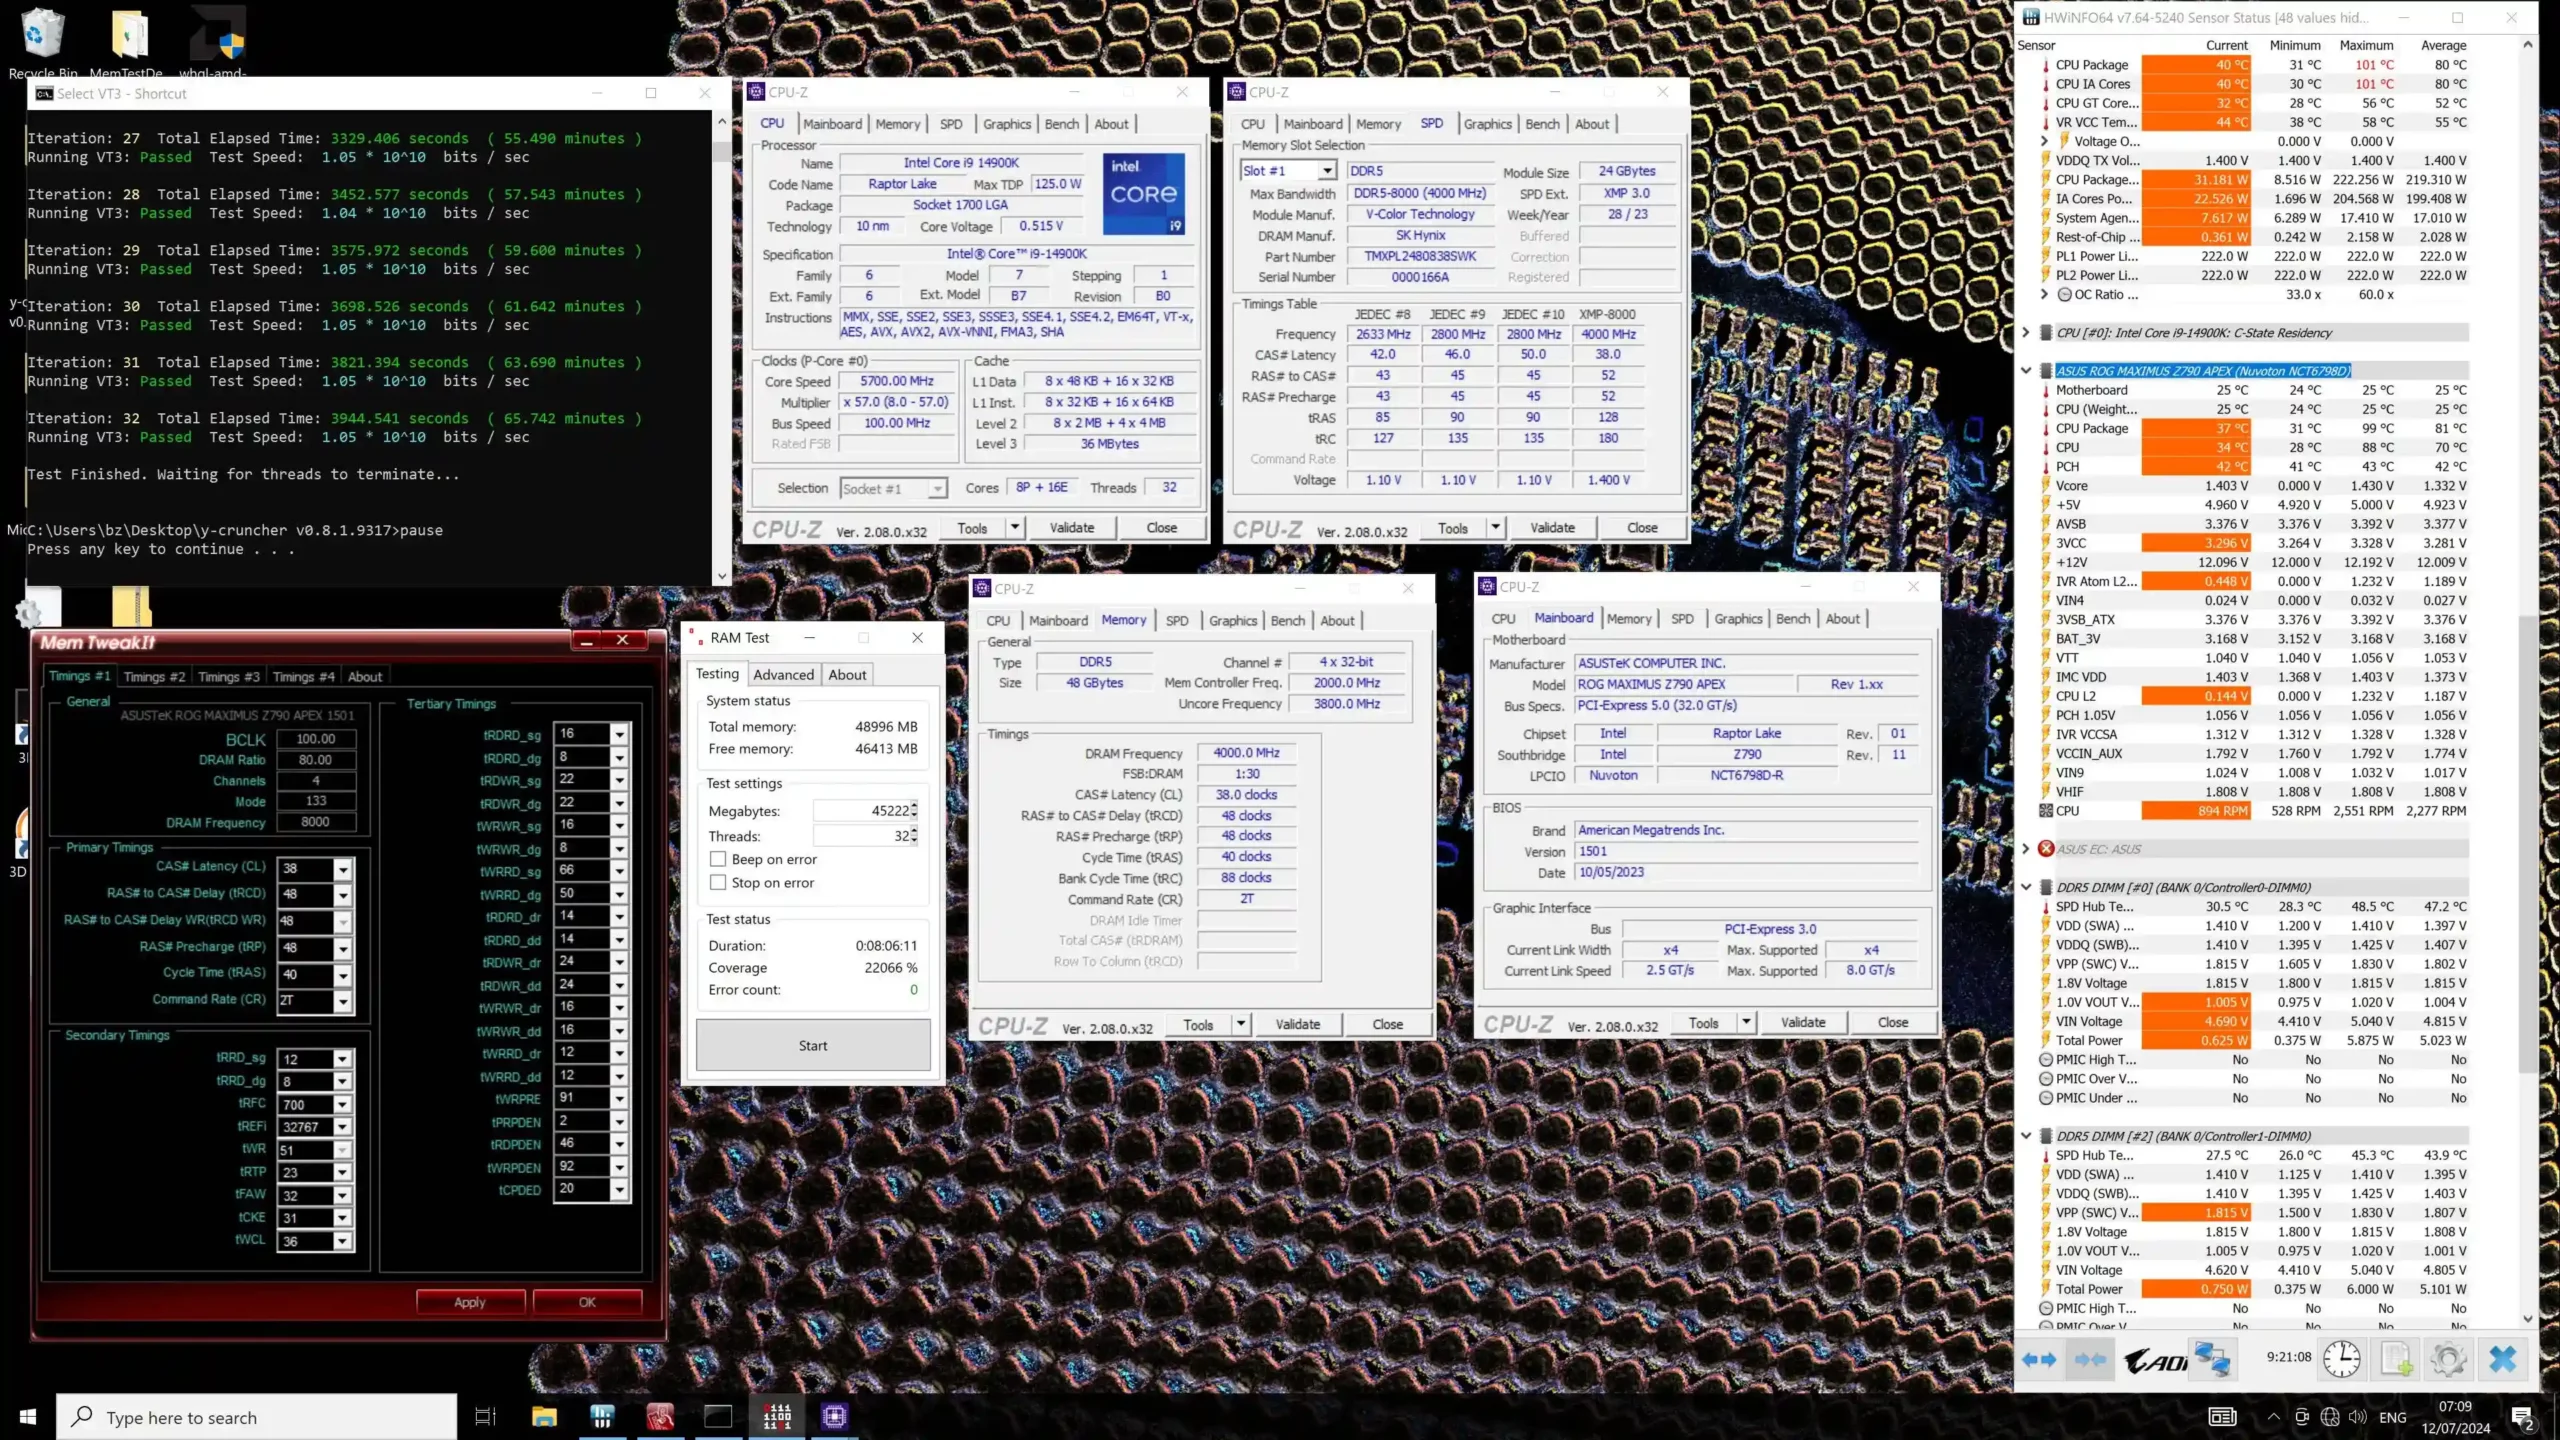
Task: Click the network globe tray icon
Action: point(2330,1417)
